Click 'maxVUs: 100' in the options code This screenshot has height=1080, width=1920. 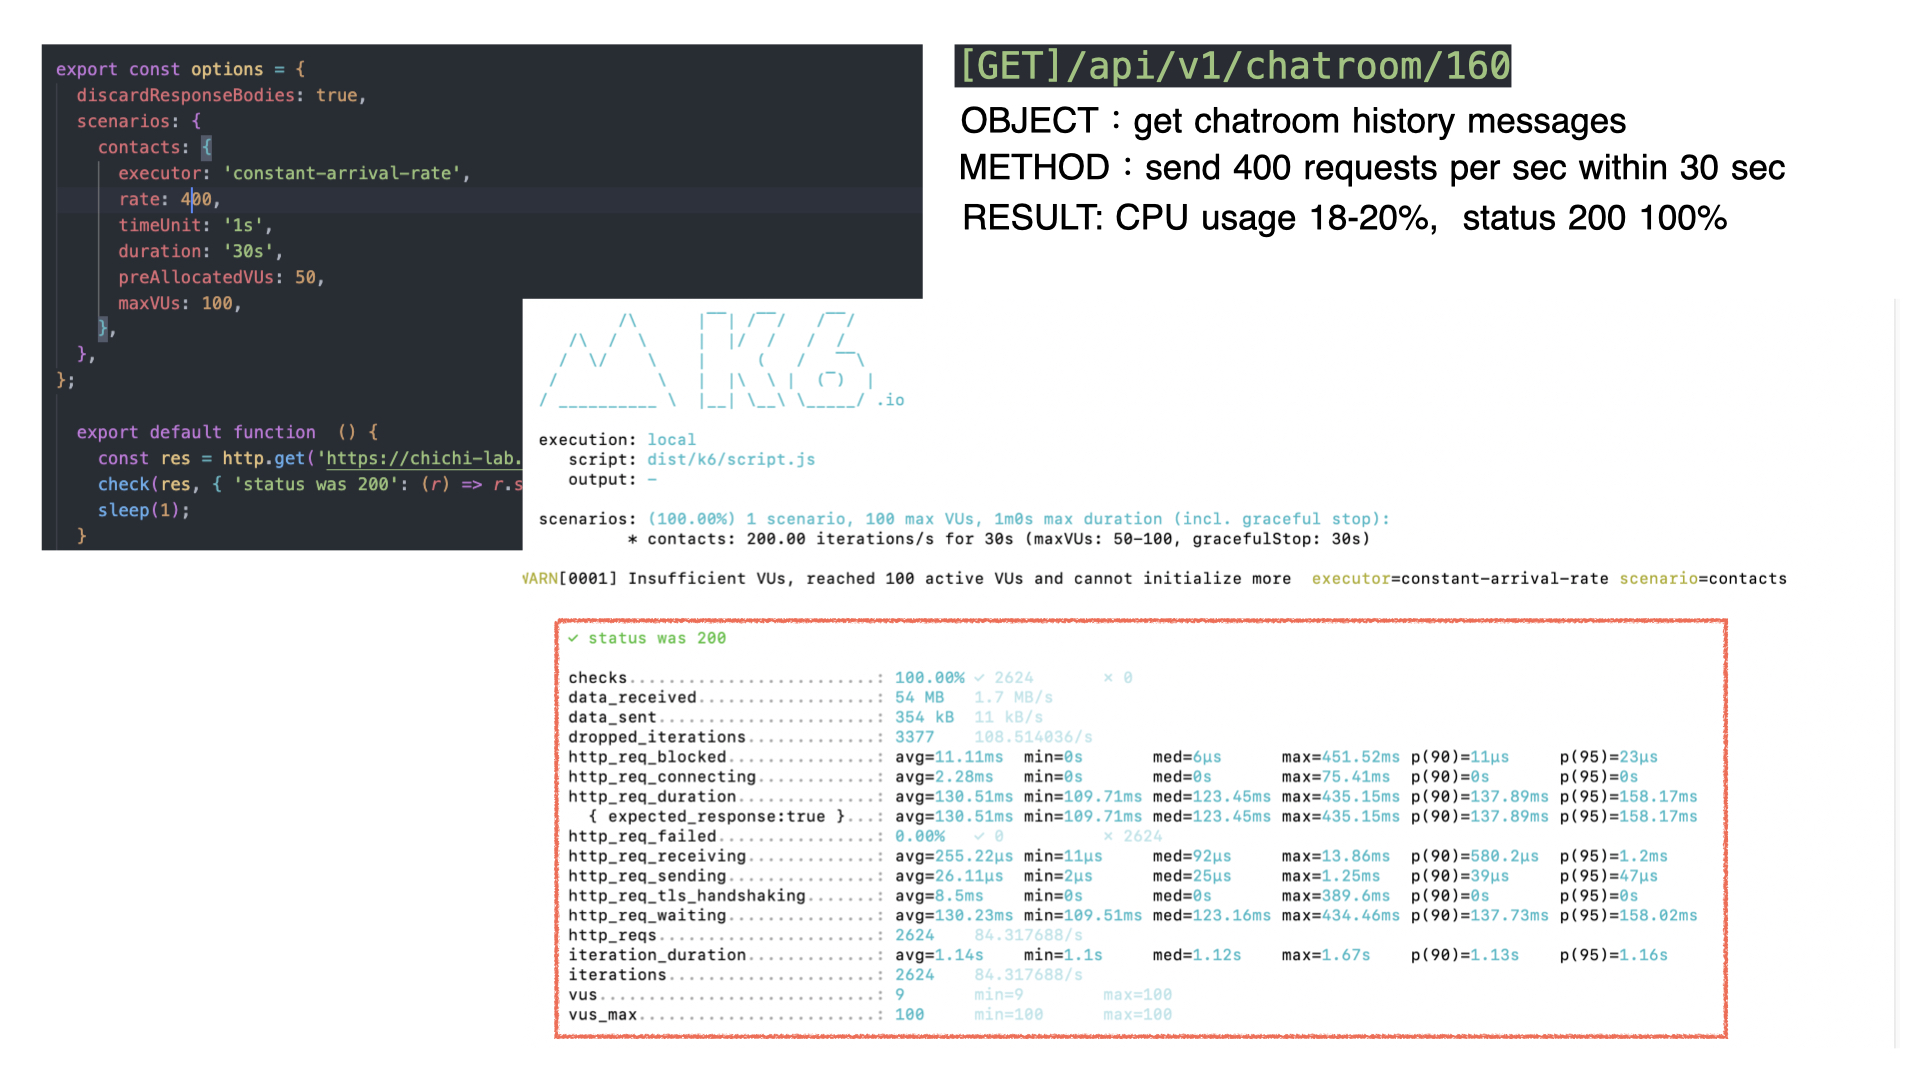(x=179, y=303)
